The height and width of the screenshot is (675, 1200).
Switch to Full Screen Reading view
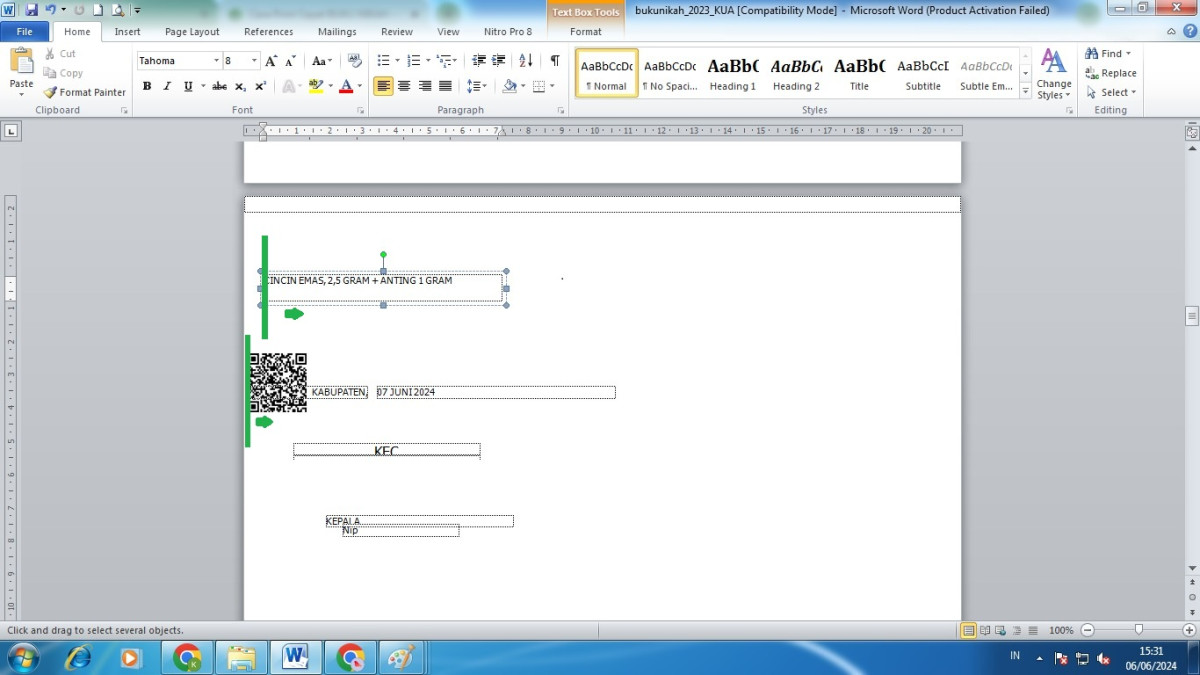[985, 631]
